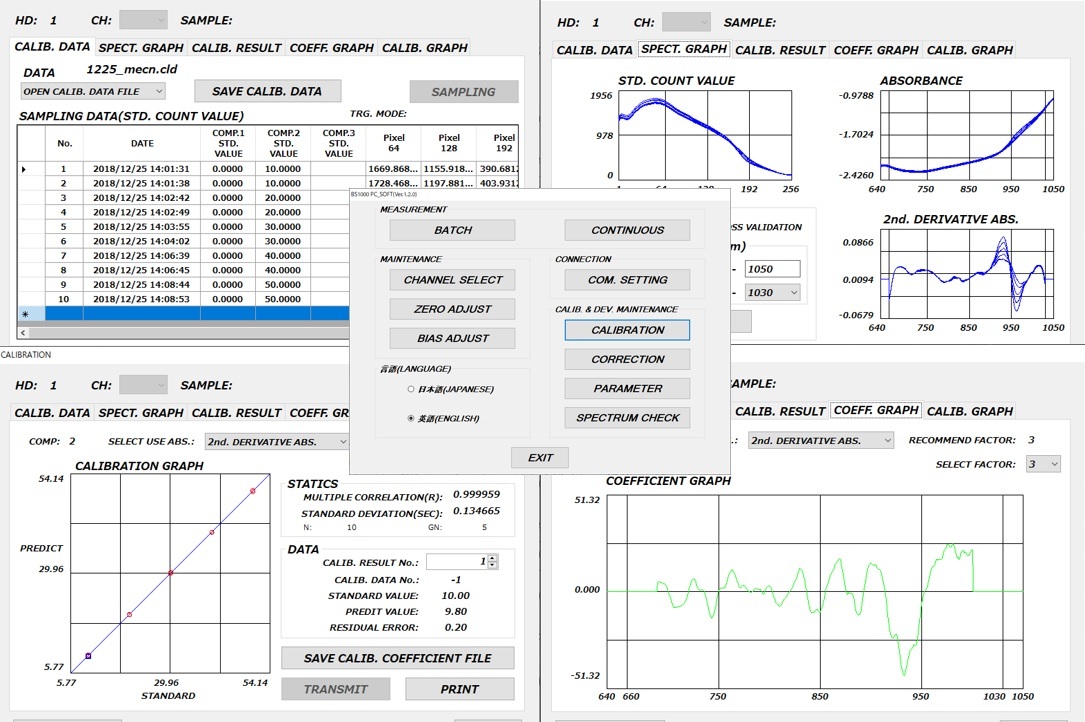Click the sampling table's scroll-left arrow
1085x722 pixels.
(x=24, y=333)
